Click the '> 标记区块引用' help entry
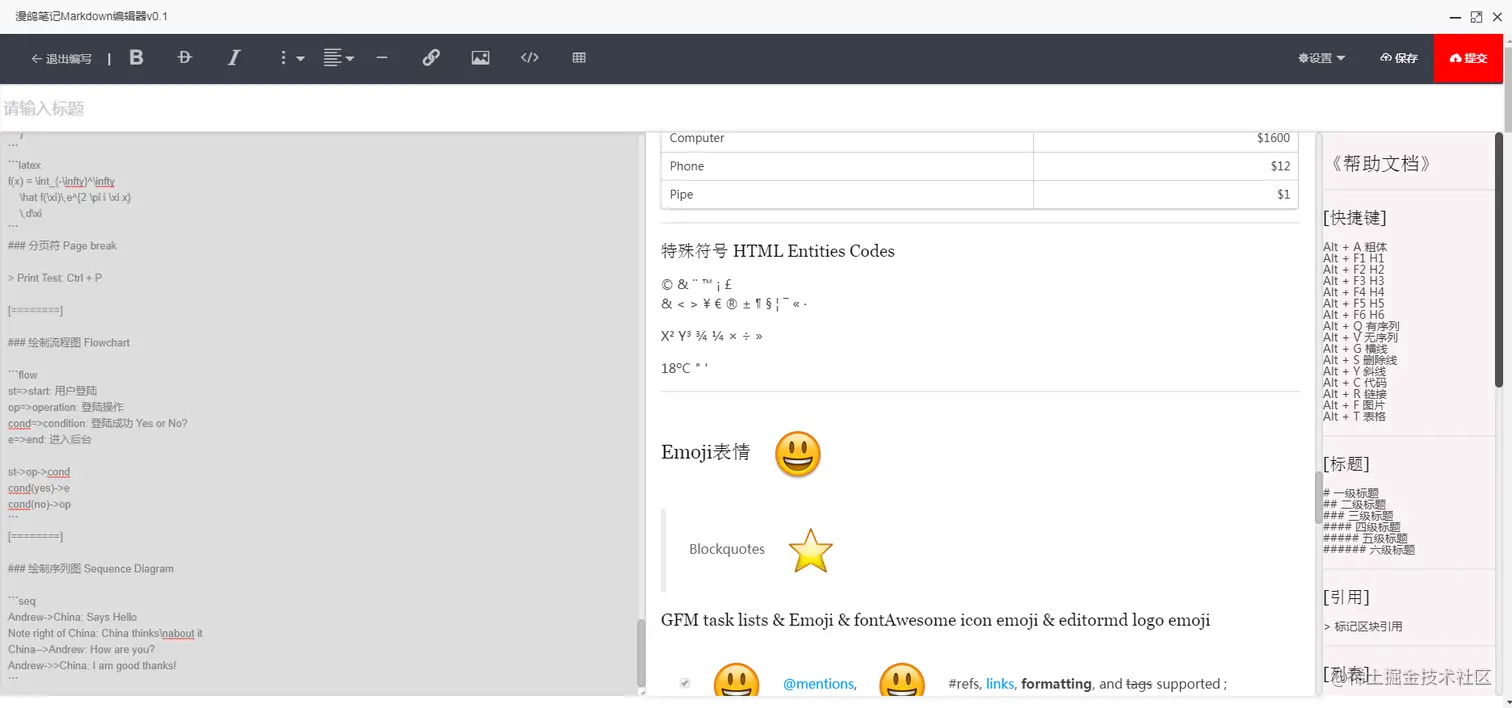 pos(1363,626)
